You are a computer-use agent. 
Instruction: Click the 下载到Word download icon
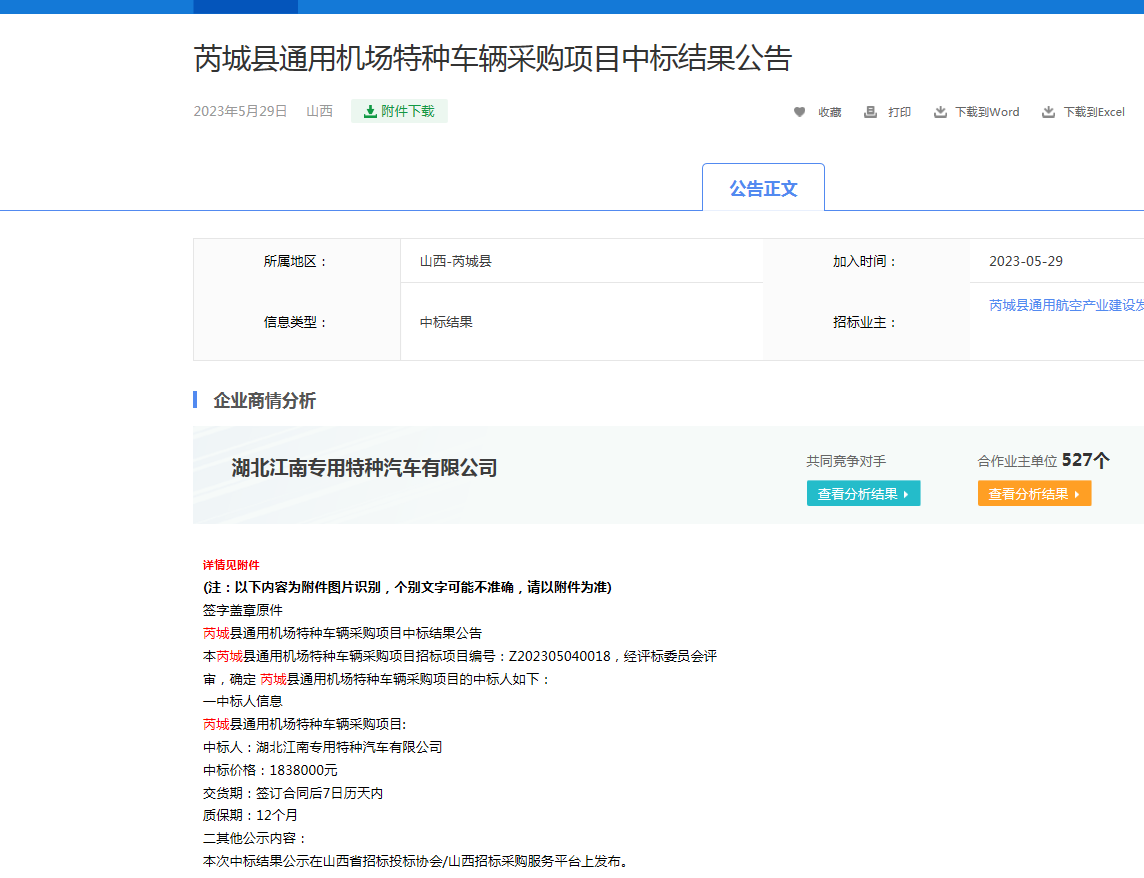(x=941, y=112)
